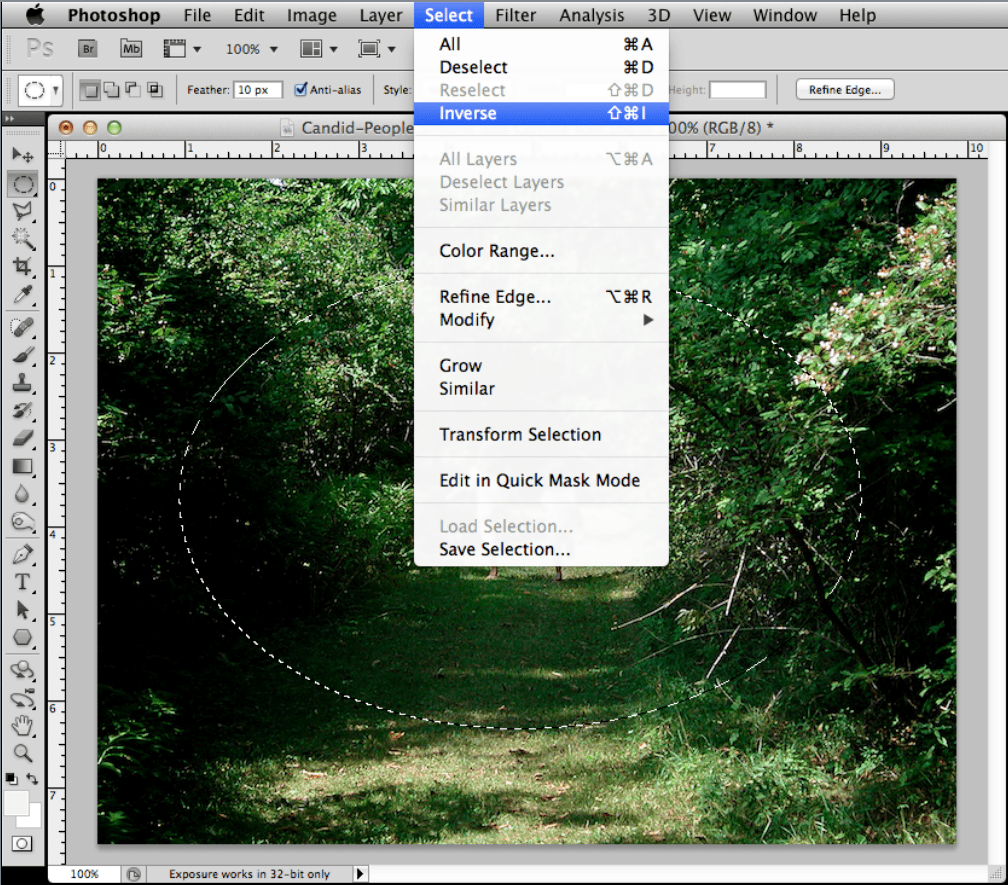1008x885 pixels.
Task: Click Color Range... menu item
Action: click(497, 251)
